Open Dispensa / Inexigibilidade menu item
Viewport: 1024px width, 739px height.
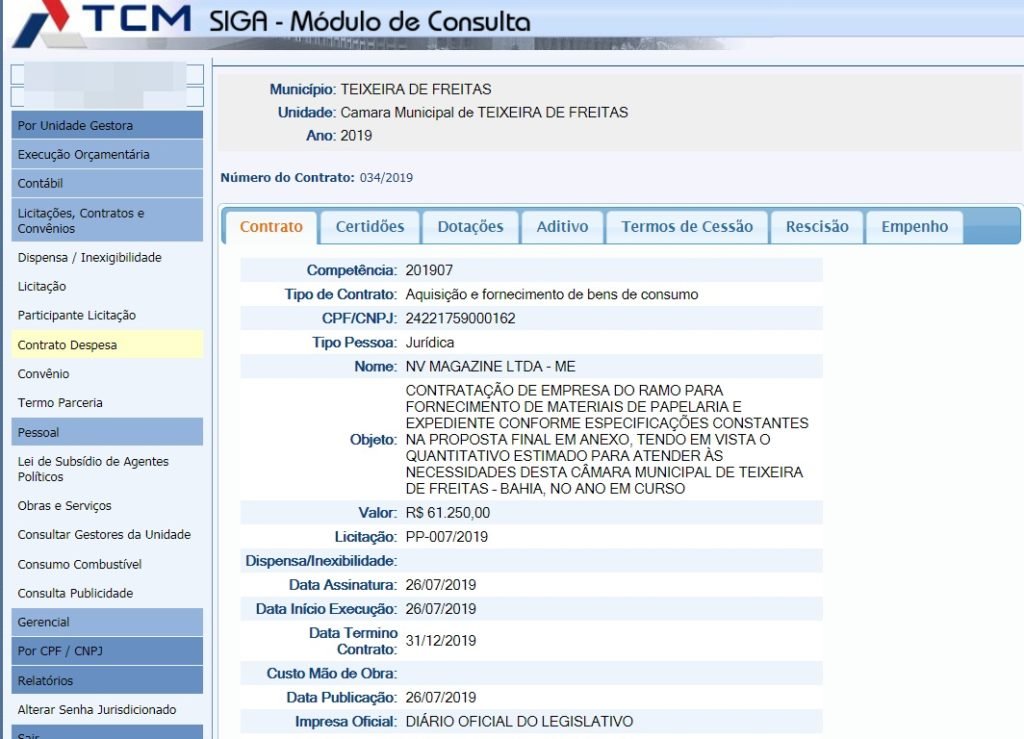pyautogui.click(x=89, y=257)
